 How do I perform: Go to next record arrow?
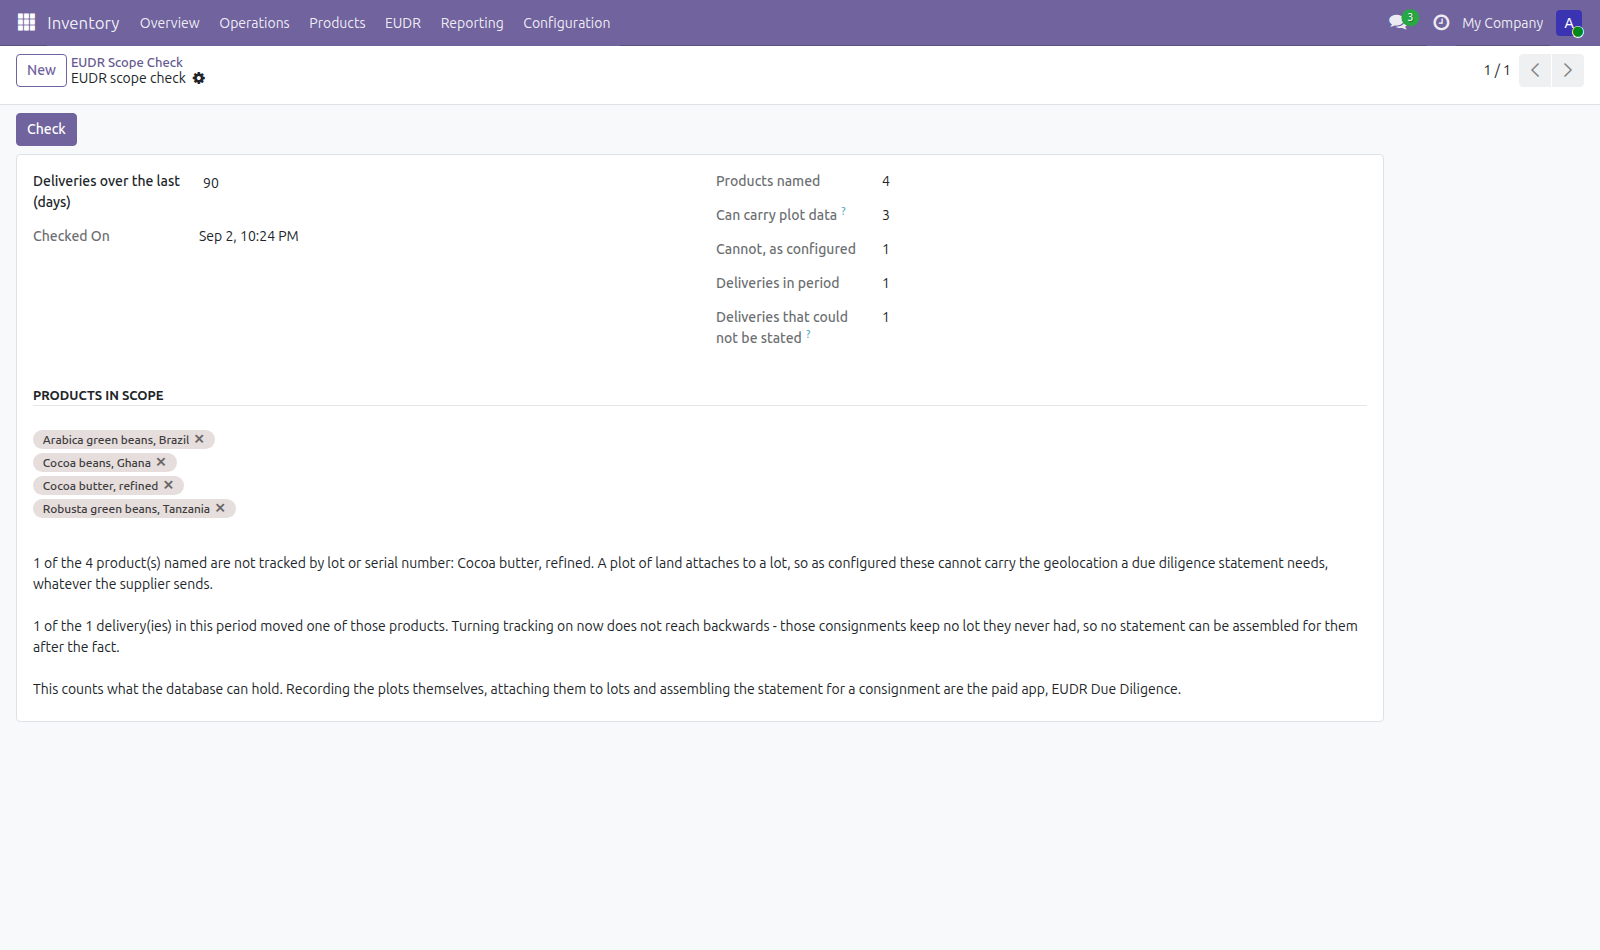coord(1567,70)
